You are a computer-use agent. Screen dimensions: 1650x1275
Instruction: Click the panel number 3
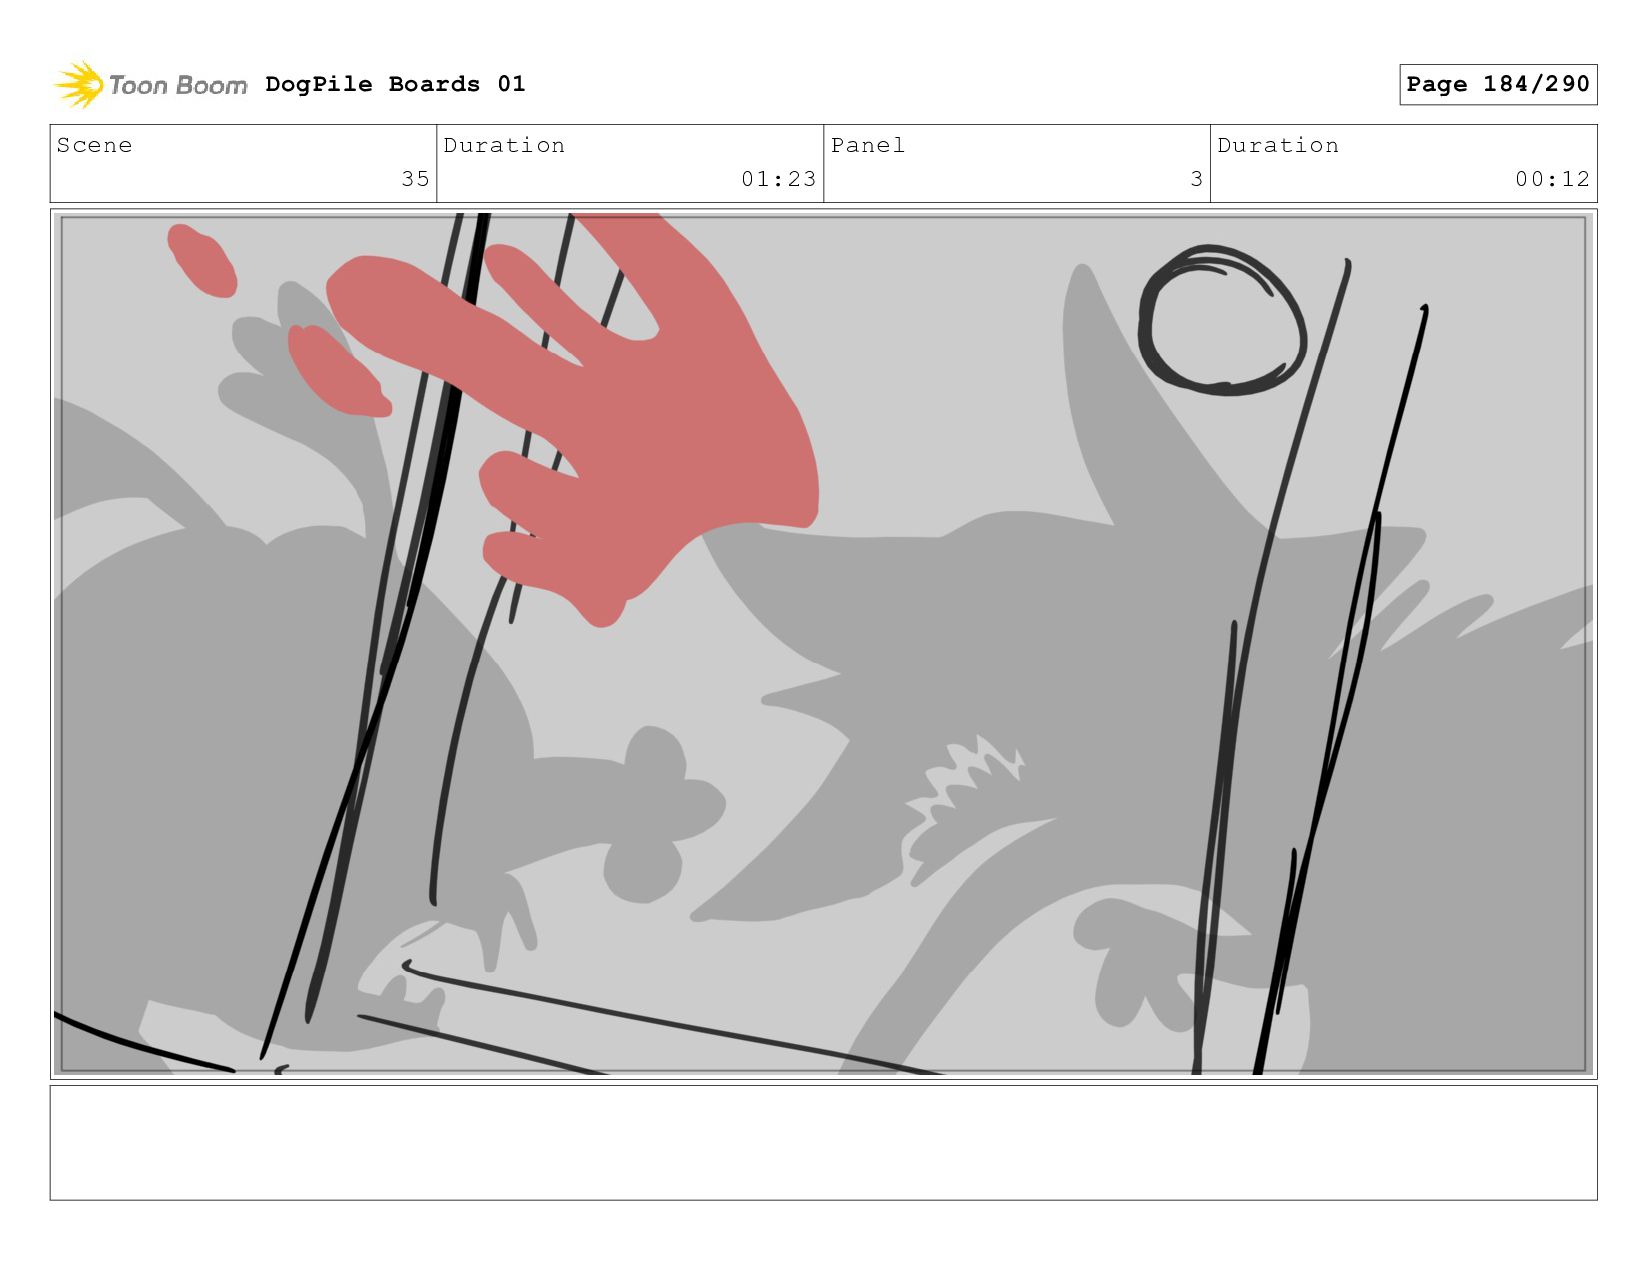(x=1196, y=179)
